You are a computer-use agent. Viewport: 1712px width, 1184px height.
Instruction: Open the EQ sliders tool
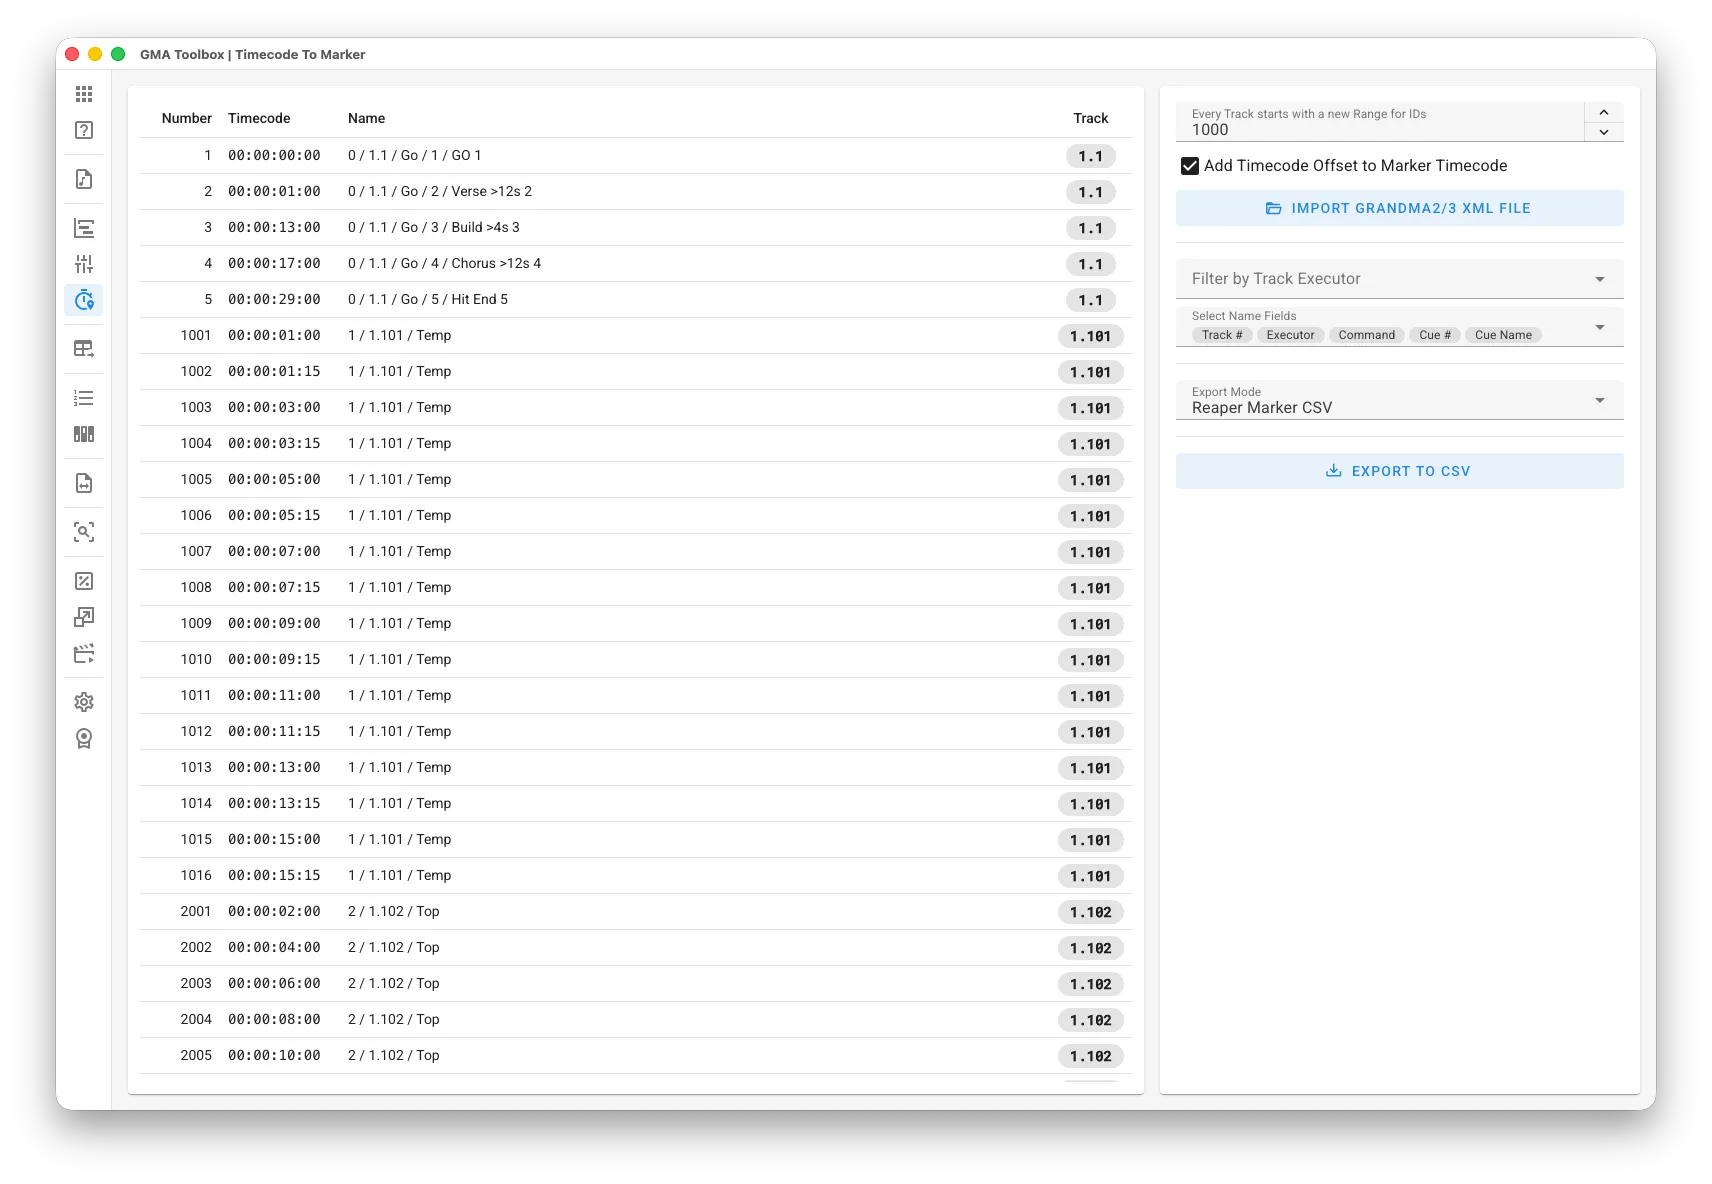coord(84,263)
